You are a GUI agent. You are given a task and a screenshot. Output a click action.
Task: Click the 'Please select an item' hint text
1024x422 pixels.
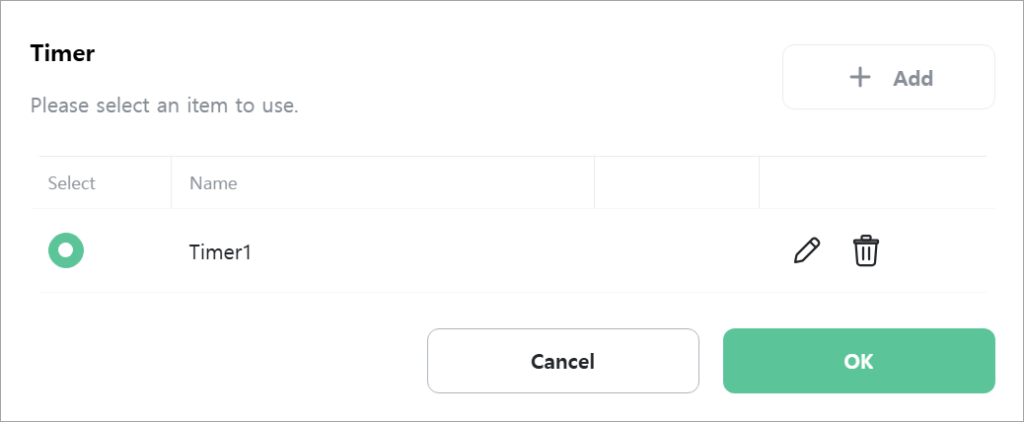point(165,105)
